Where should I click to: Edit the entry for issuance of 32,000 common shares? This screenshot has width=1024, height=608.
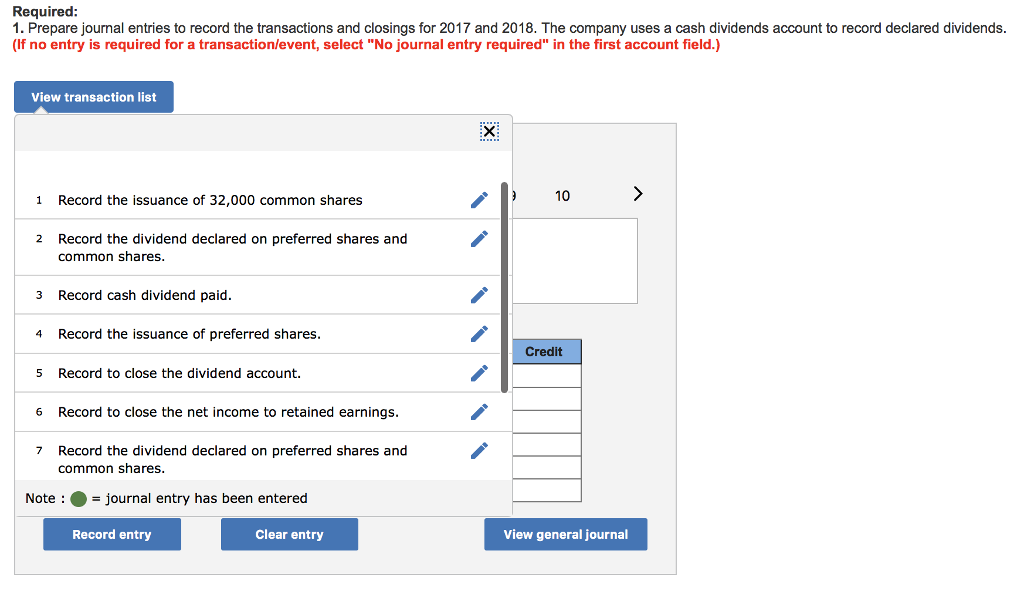pos(478,200)
